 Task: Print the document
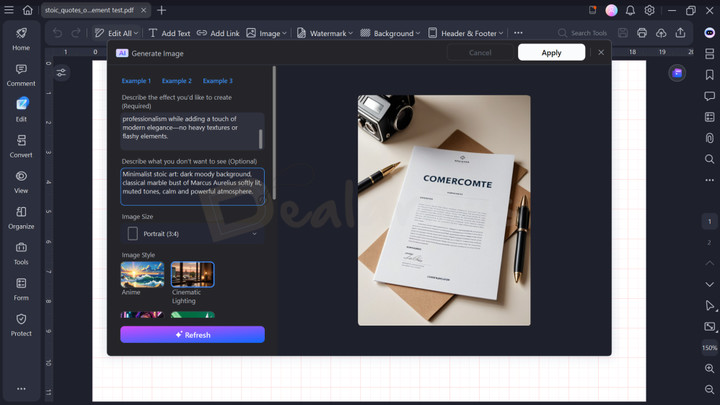click(x=642, y=33)
